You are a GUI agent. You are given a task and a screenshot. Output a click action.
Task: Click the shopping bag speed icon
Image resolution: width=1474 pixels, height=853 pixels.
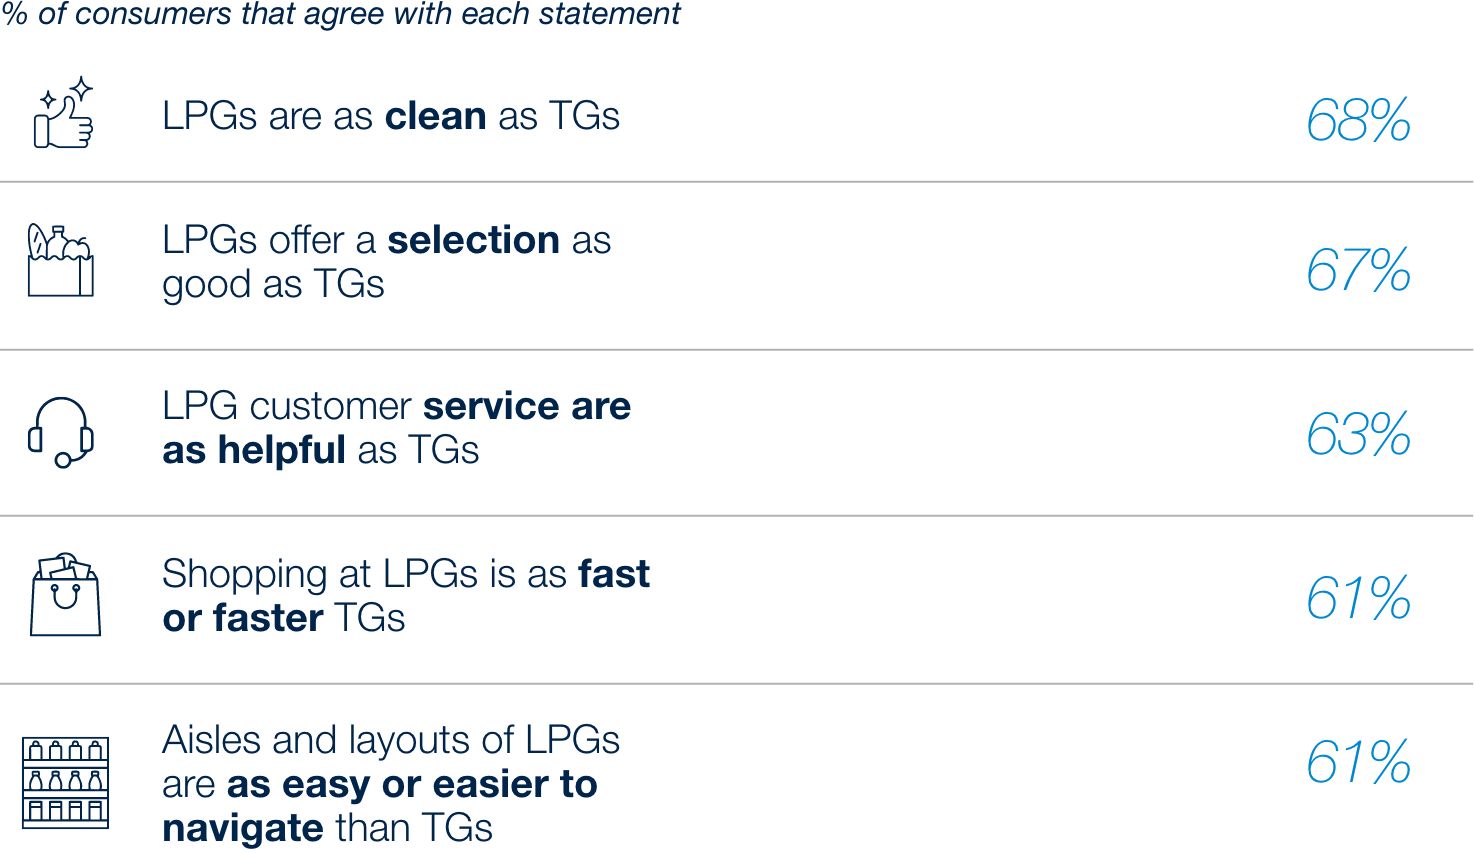pyautogui.click(x=65, y=595)
